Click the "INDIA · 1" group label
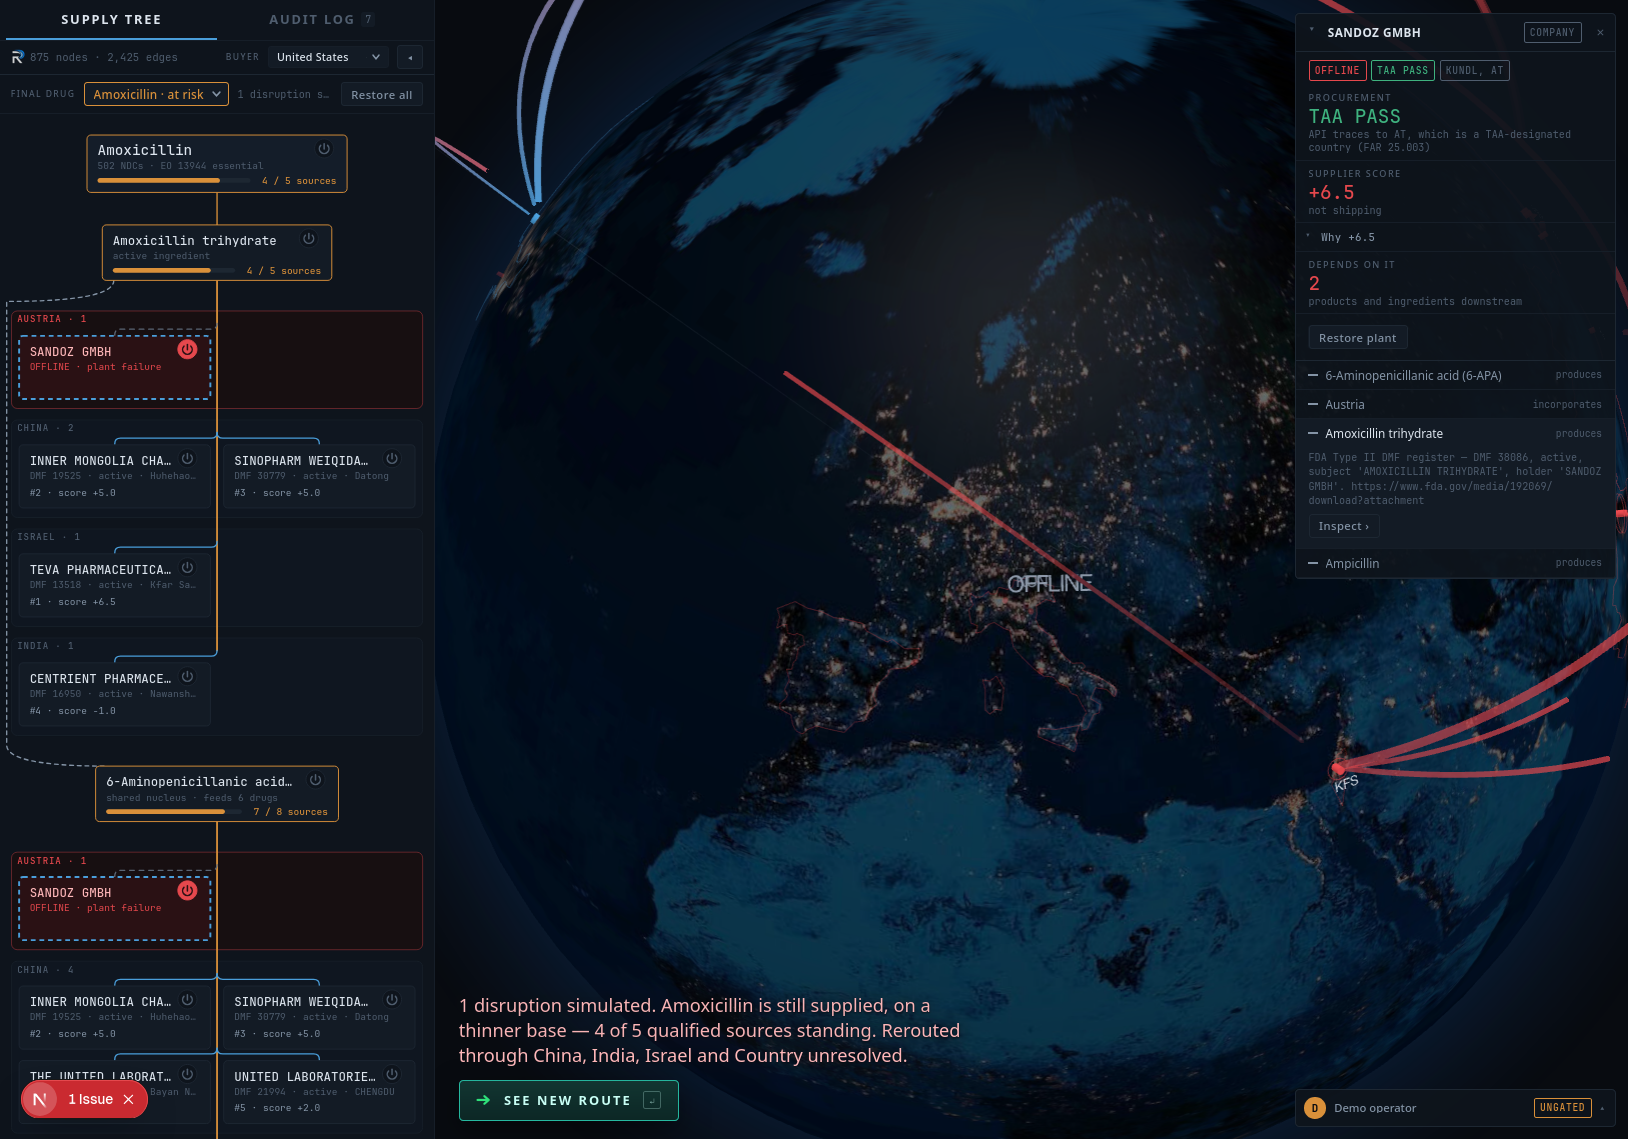Screen dimensions: 1628x1140 click(x=45, y=646)
